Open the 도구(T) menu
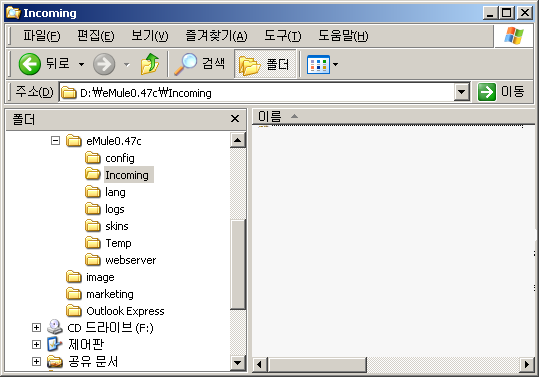 (x=283, y=35)
